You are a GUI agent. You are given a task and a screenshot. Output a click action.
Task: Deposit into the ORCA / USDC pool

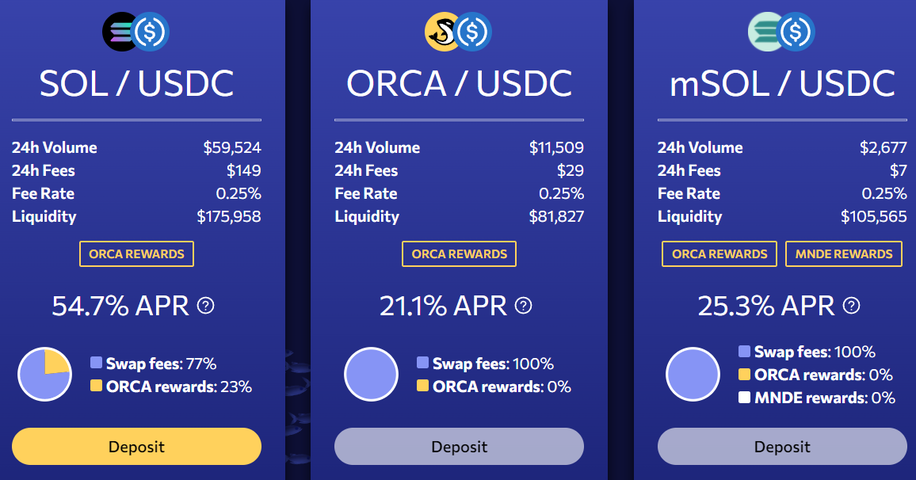pos(459,447)
